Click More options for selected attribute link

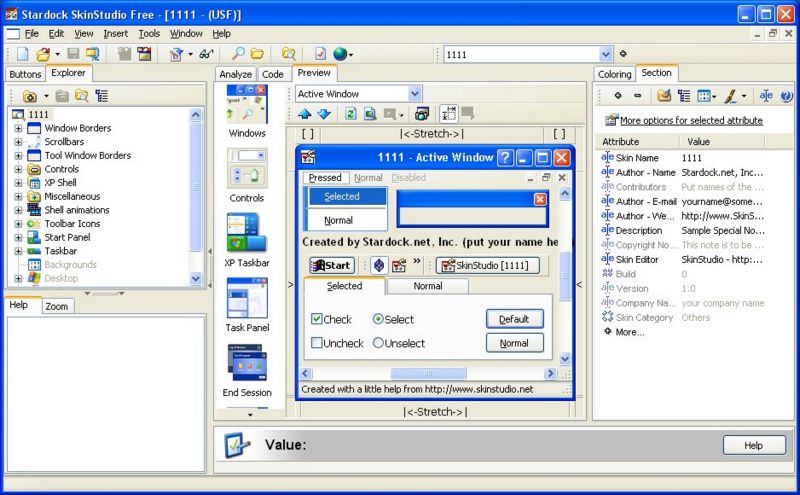684,120
